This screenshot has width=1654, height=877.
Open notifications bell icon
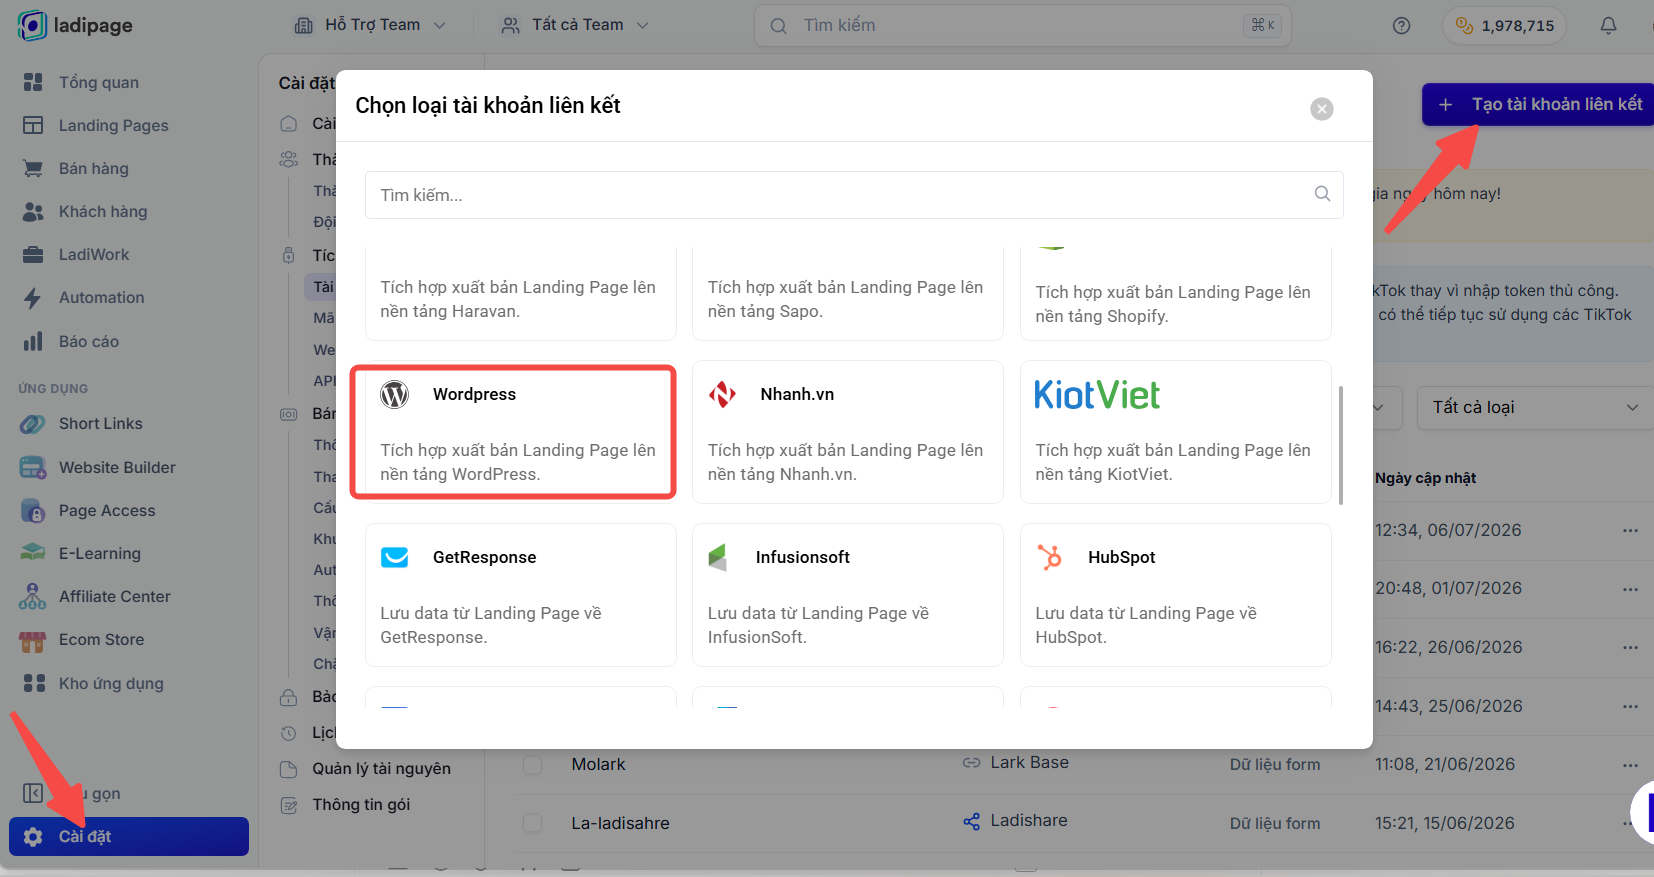tap(1608, 26)
